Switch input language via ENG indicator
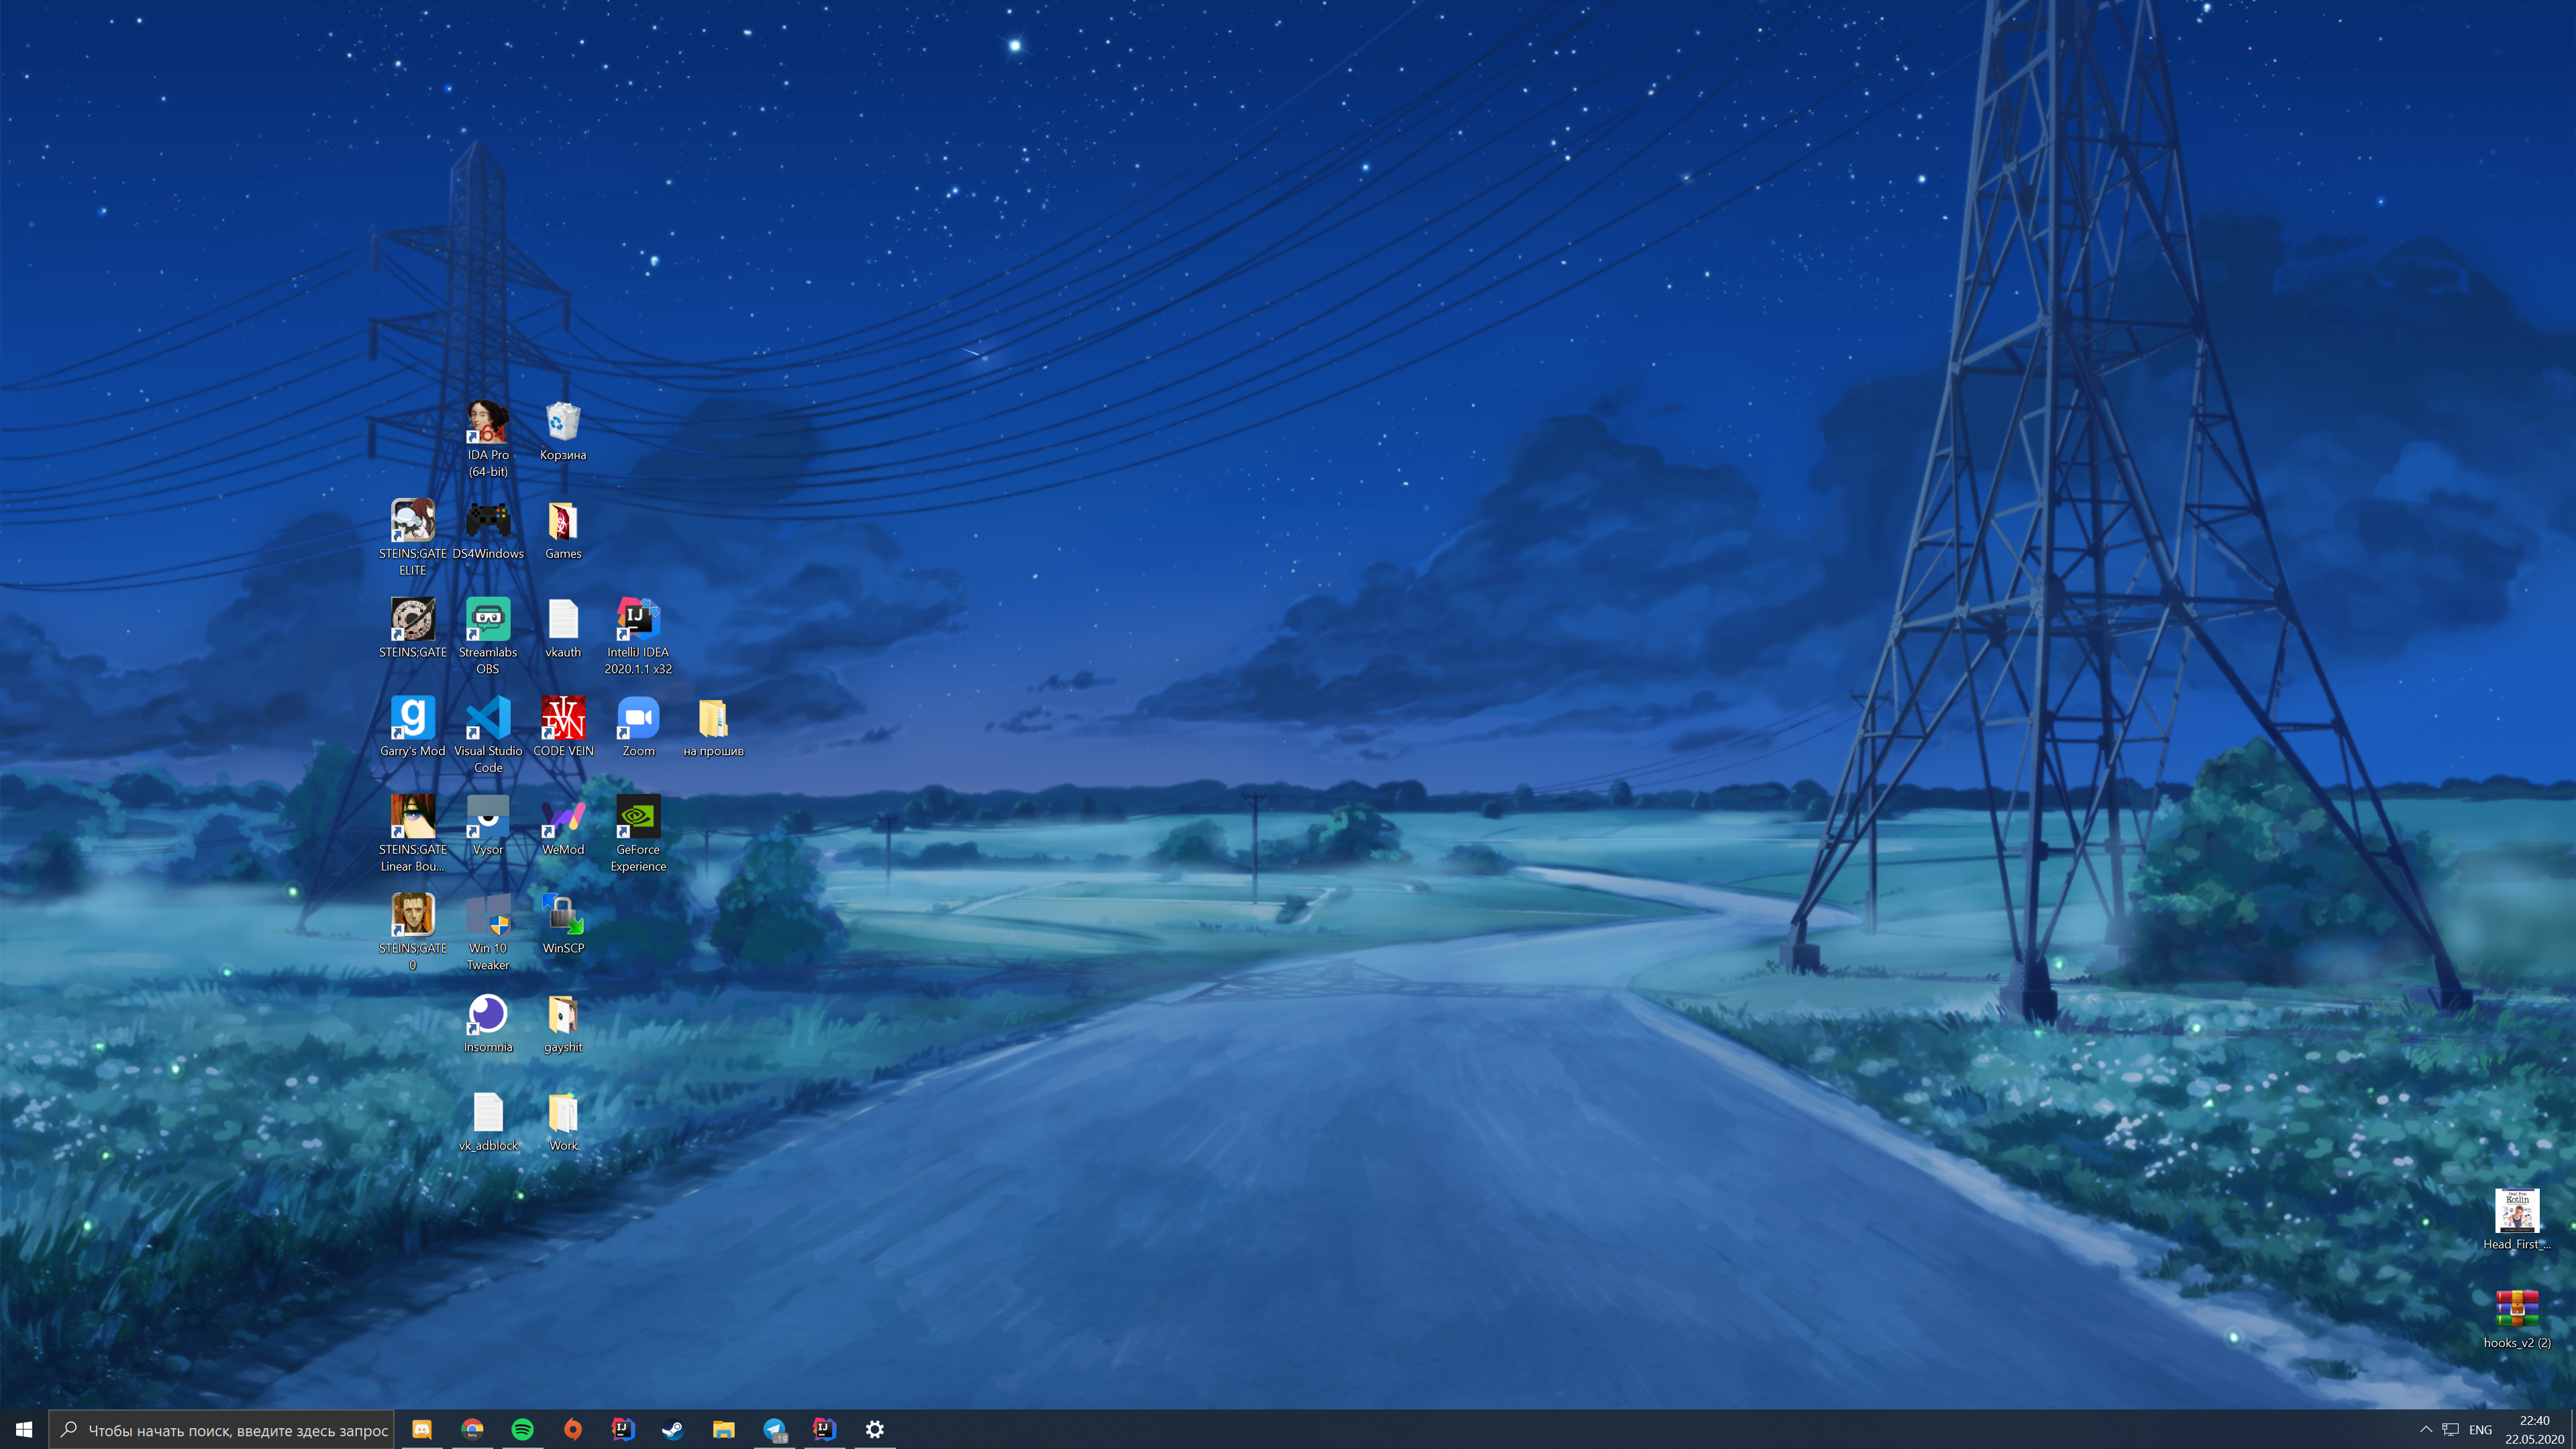The height and width of the screenshot is (1449, 2576). point(2480,1429)
